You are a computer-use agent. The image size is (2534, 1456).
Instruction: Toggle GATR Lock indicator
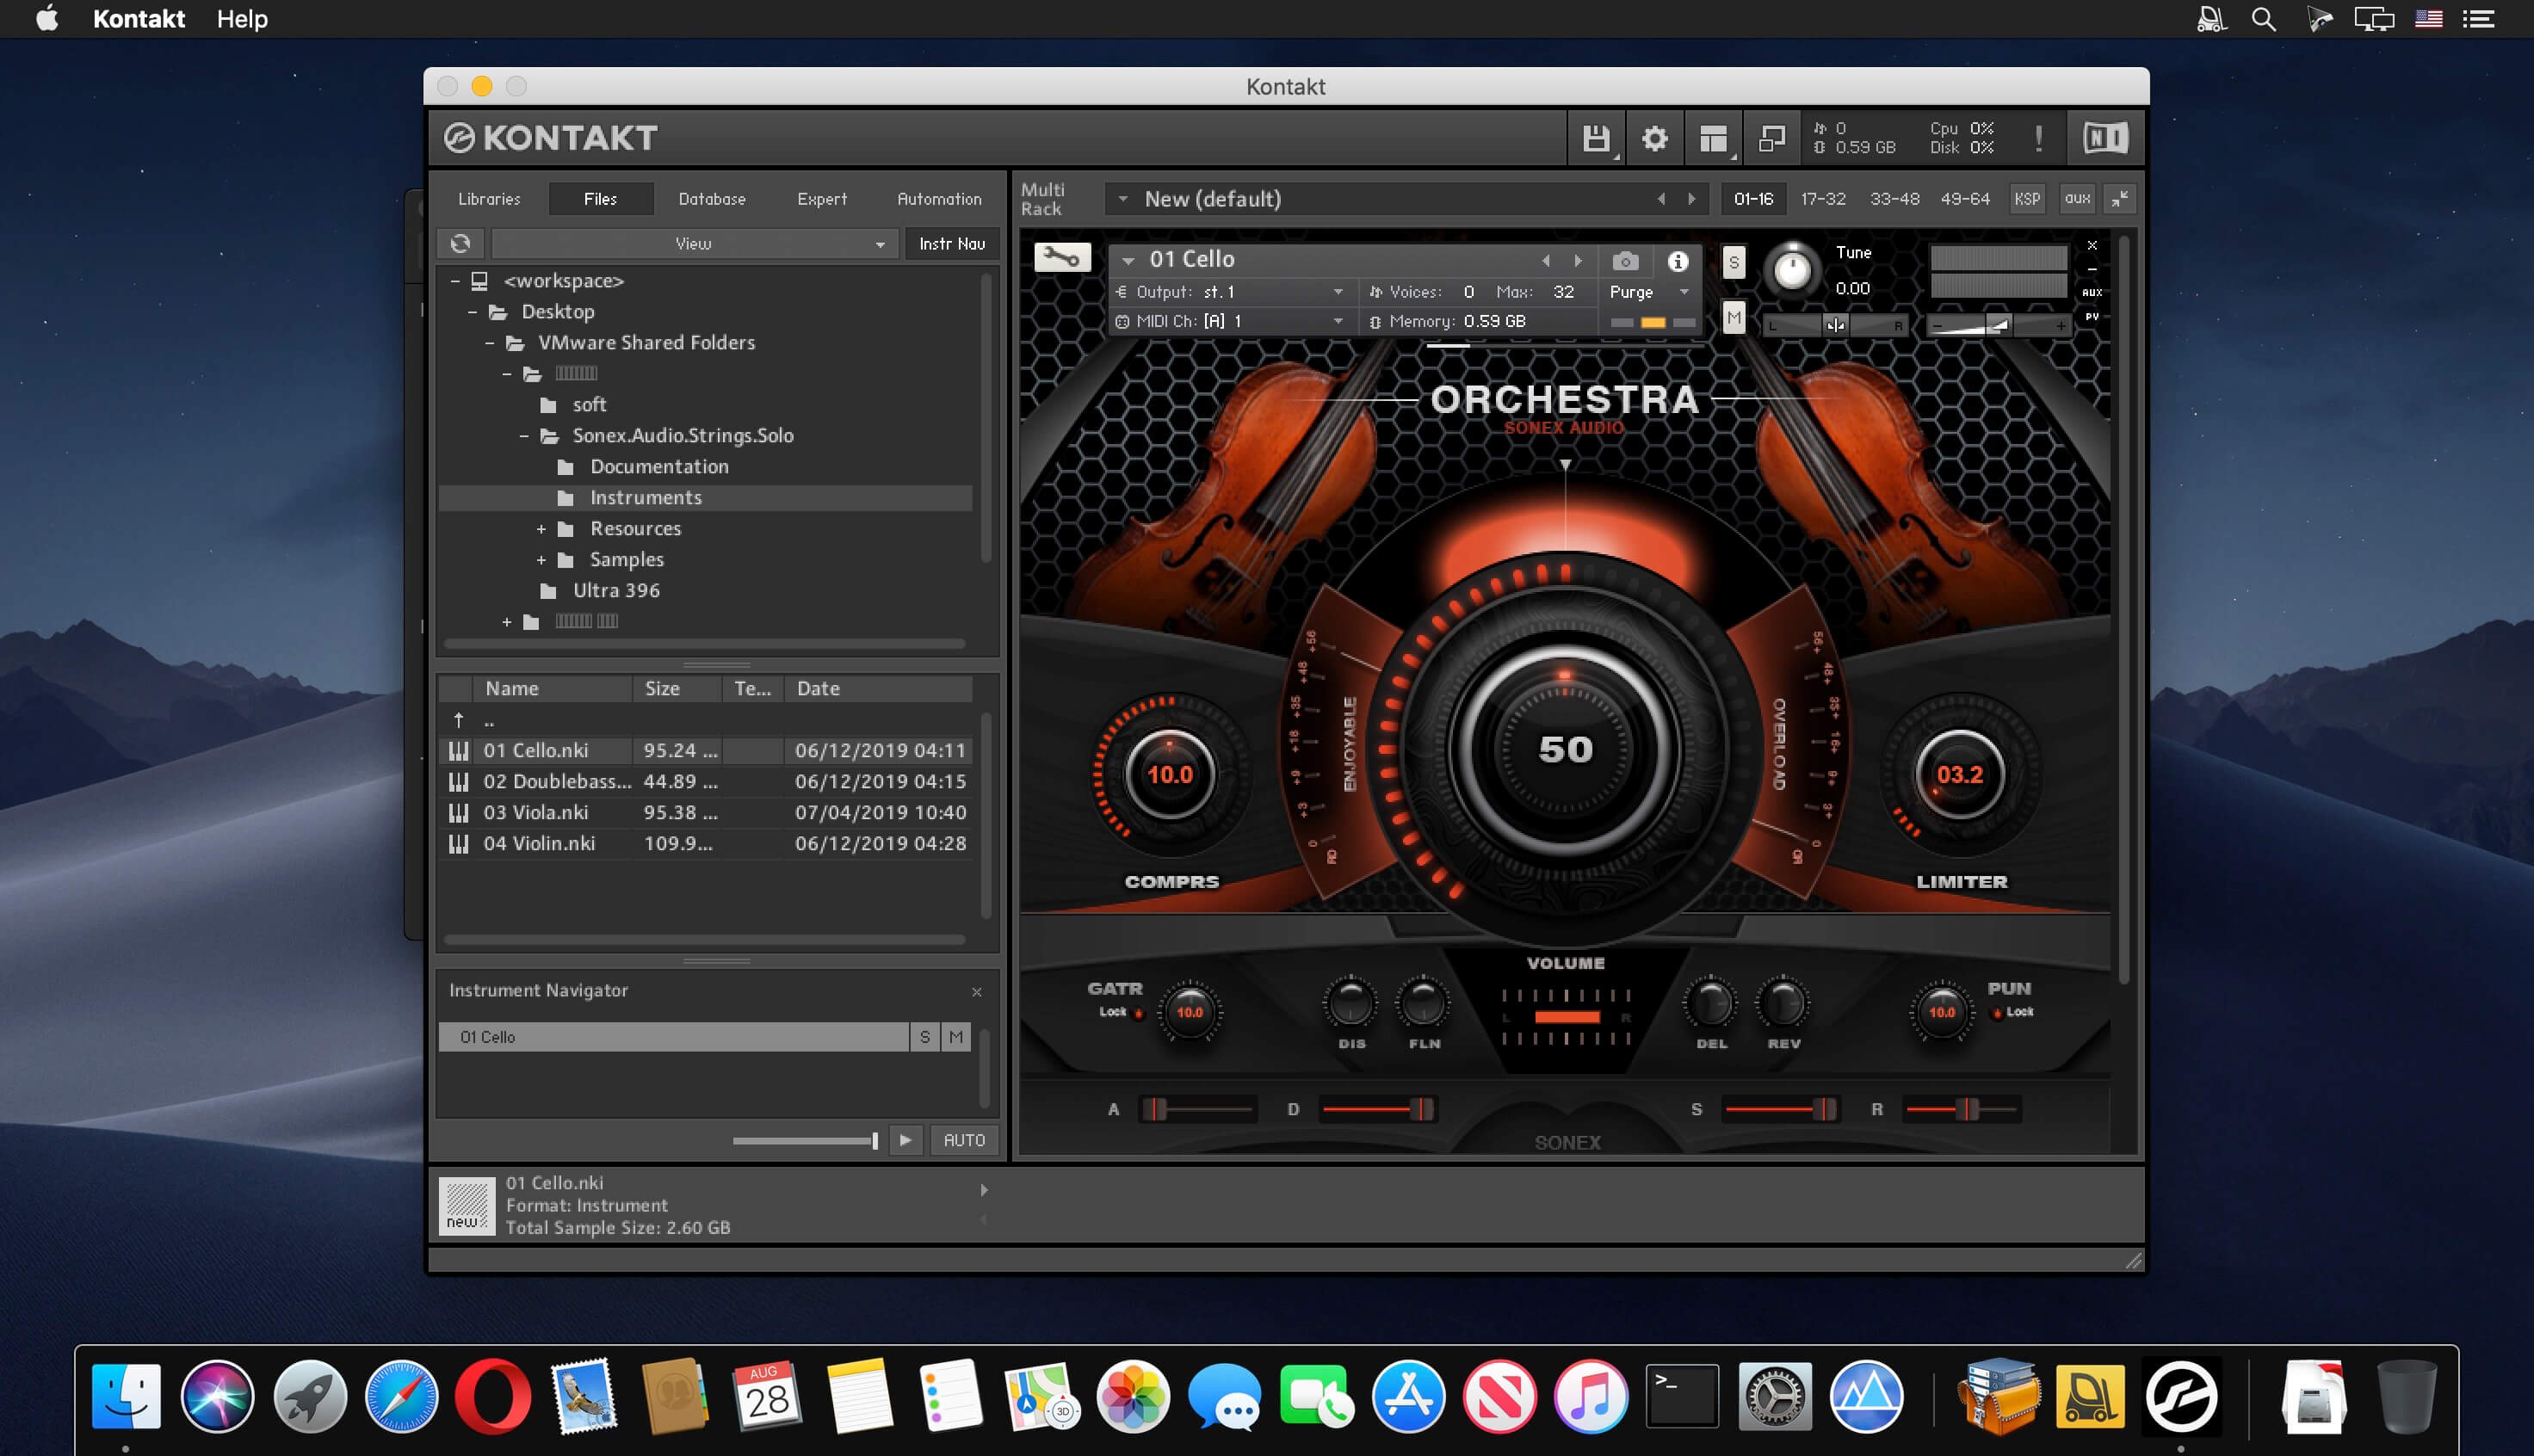(x=1138, y=1013)
